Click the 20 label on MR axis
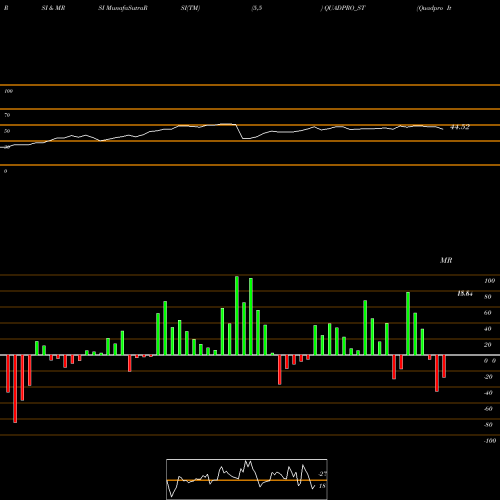The image size is (500, 500). (x=488, y=345)
